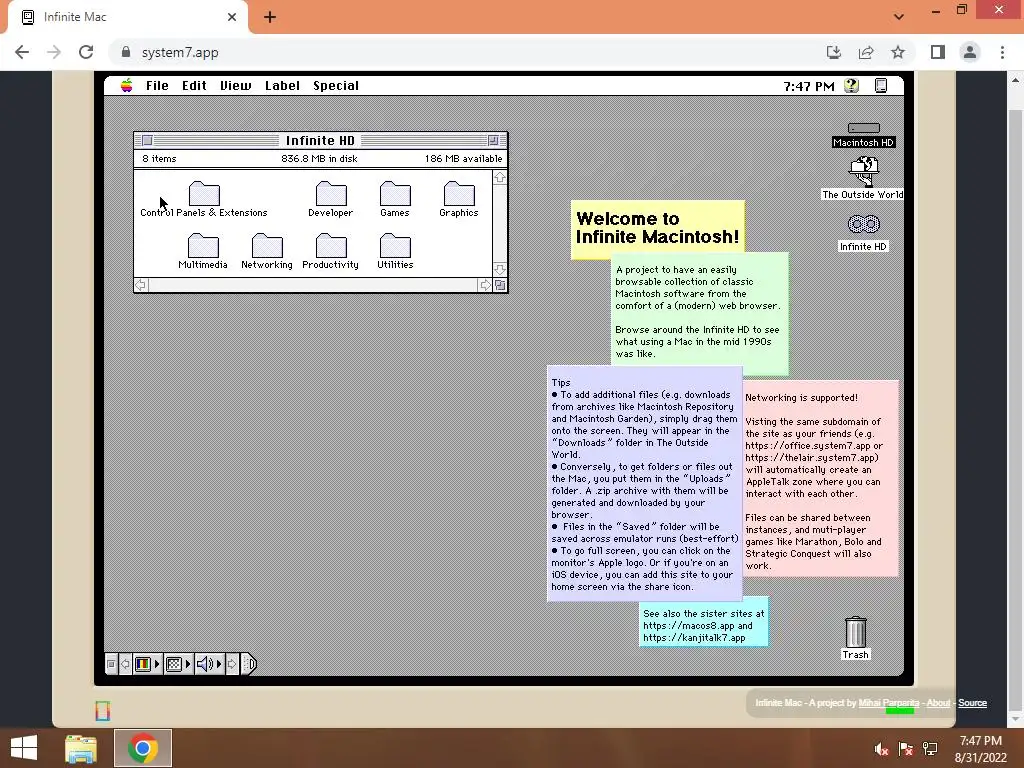Share this page icon

[866, 52]
